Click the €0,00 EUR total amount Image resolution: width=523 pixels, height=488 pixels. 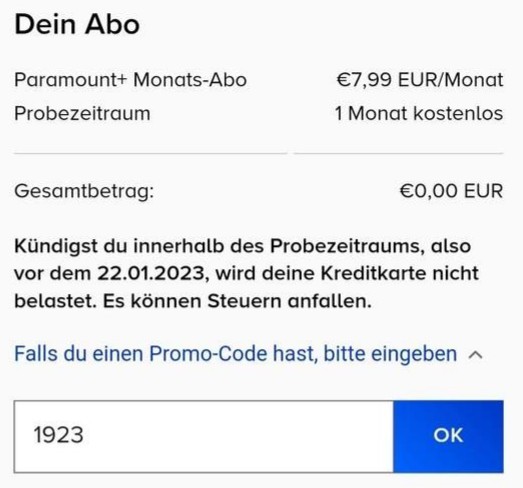coord(451,191)
